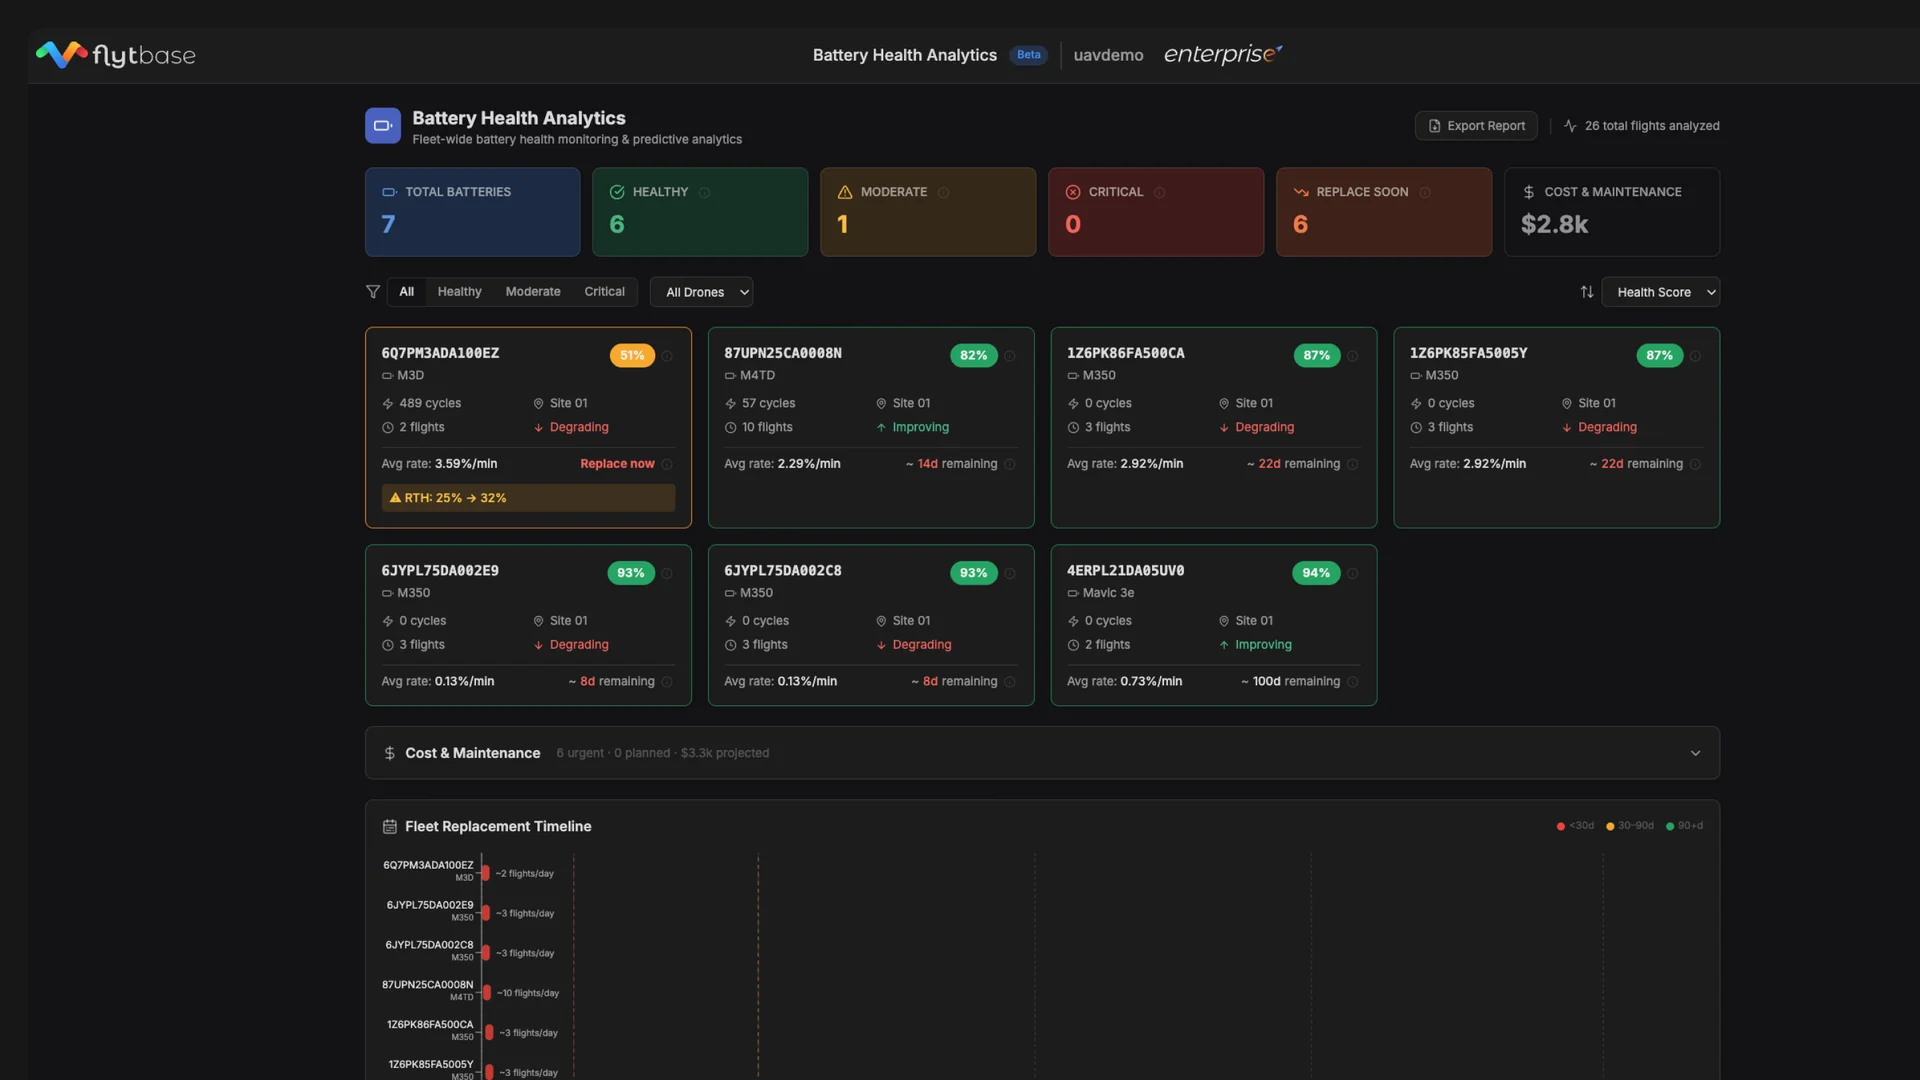This screenshot has height=1080, width=1920.
Task: Click info icon on Healthy stat card
Action: tap(704, 192)
